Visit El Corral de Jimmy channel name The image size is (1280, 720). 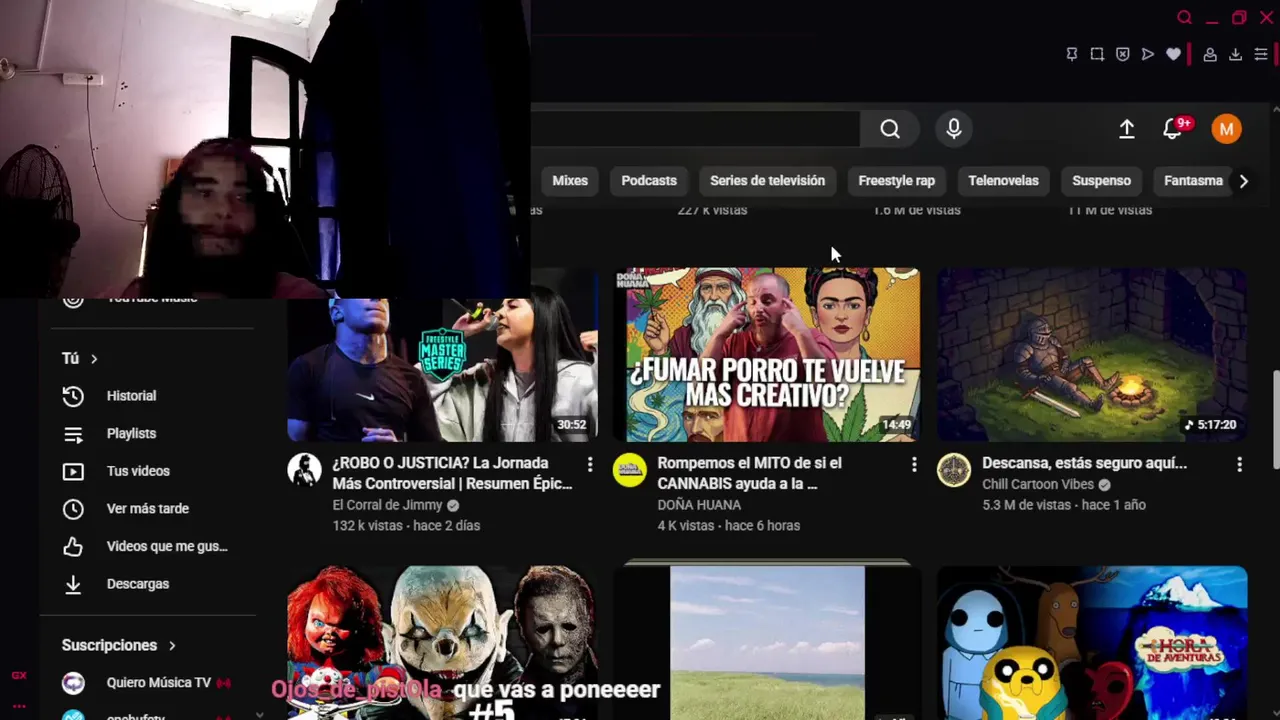pos(387,505)
